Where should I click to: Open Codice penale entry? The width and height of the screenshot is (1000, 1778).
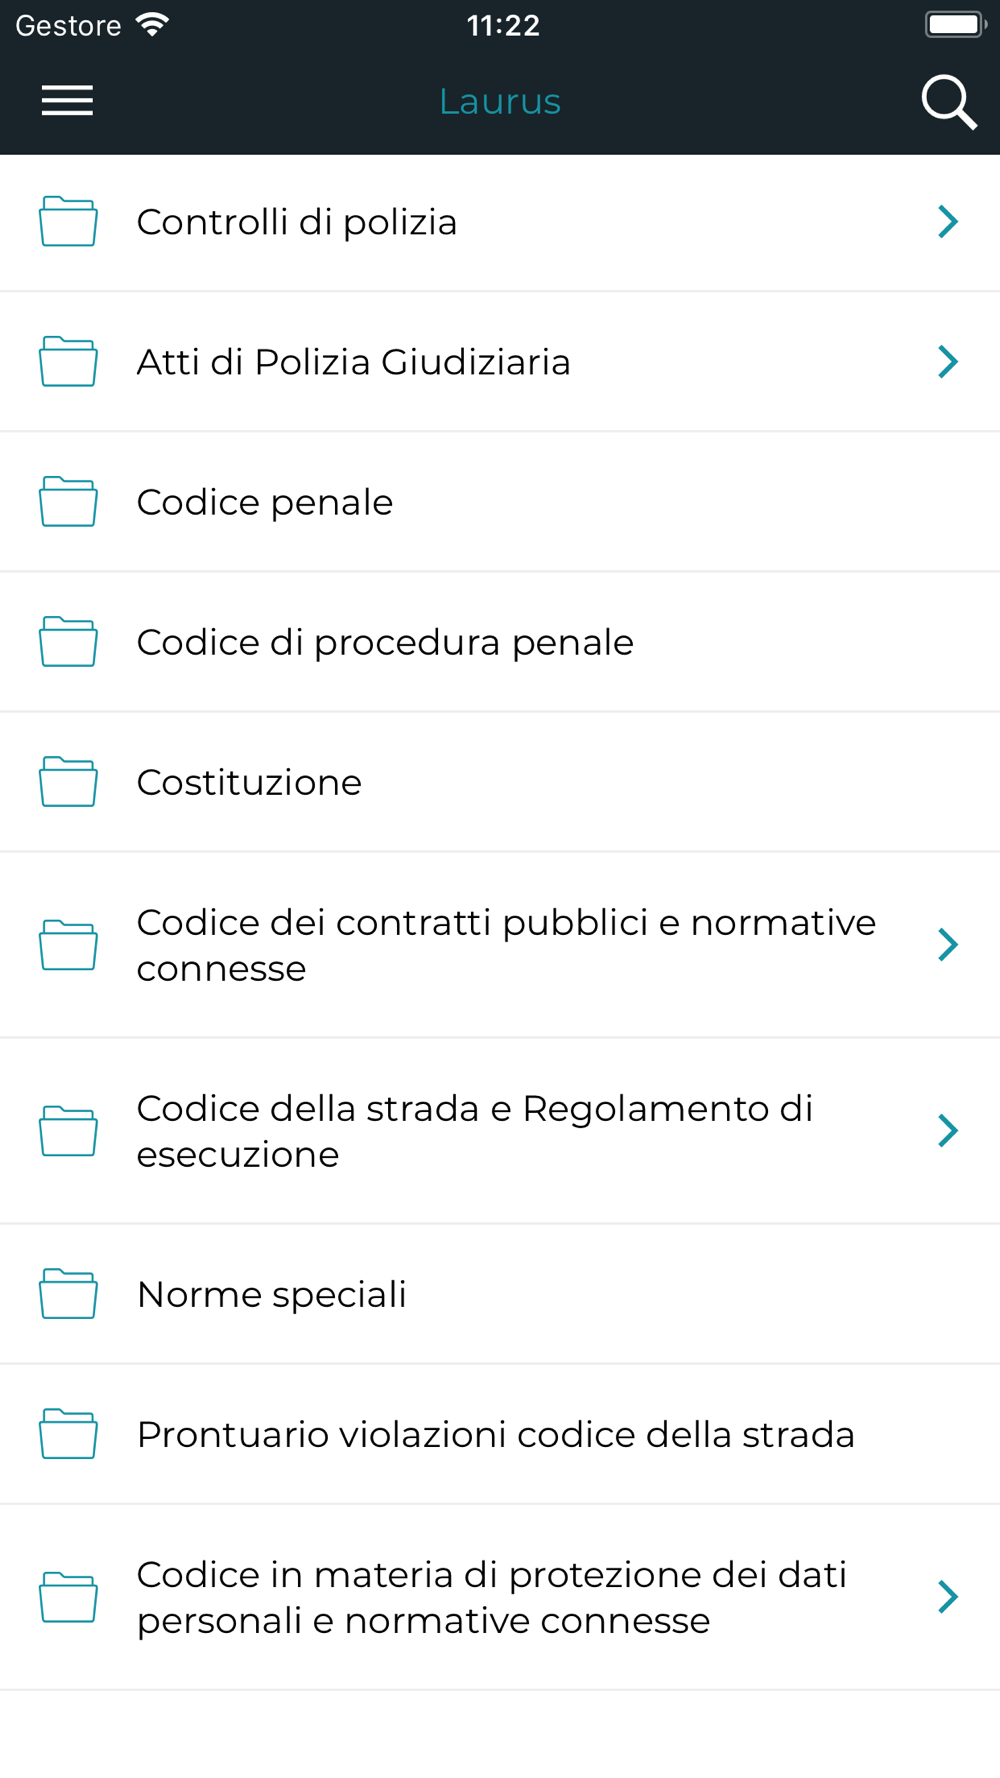[265, 502]
